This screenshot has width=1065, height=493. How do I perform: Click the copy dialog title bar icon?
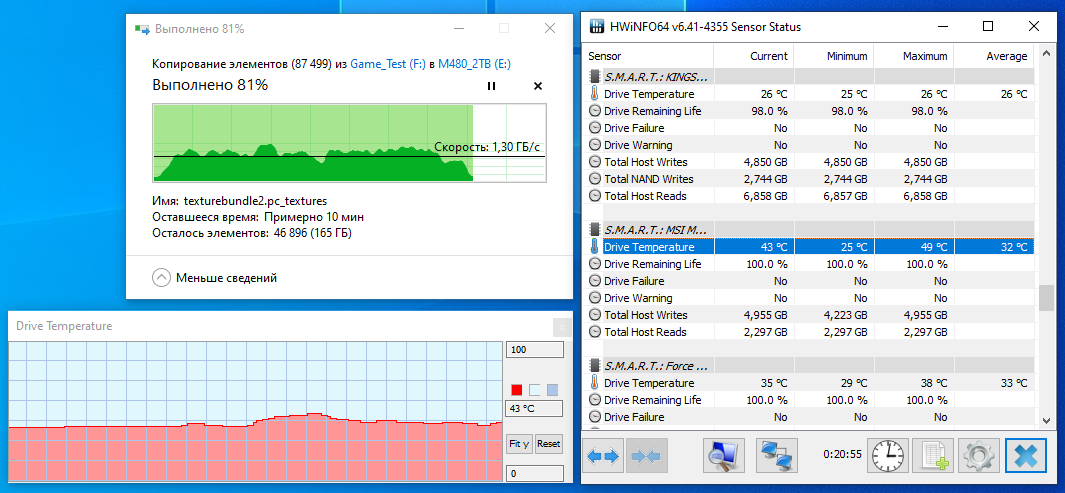[141, 29]
